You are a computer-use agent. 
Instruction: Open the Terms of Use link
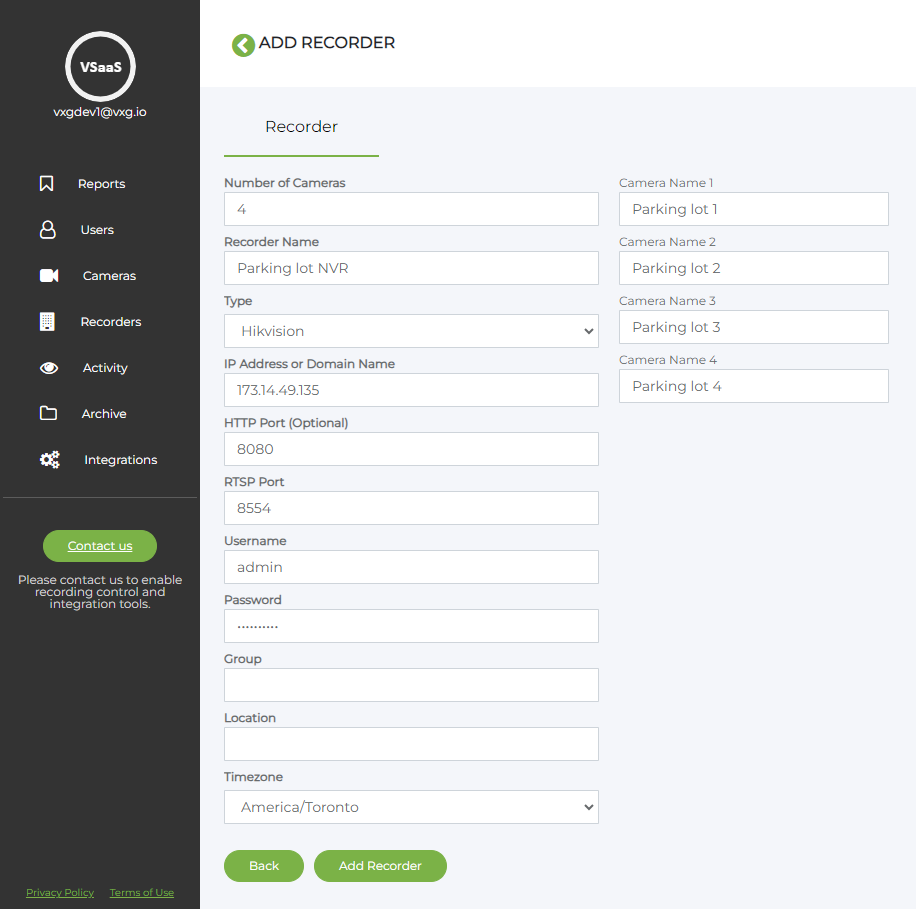tap(141, 893)
